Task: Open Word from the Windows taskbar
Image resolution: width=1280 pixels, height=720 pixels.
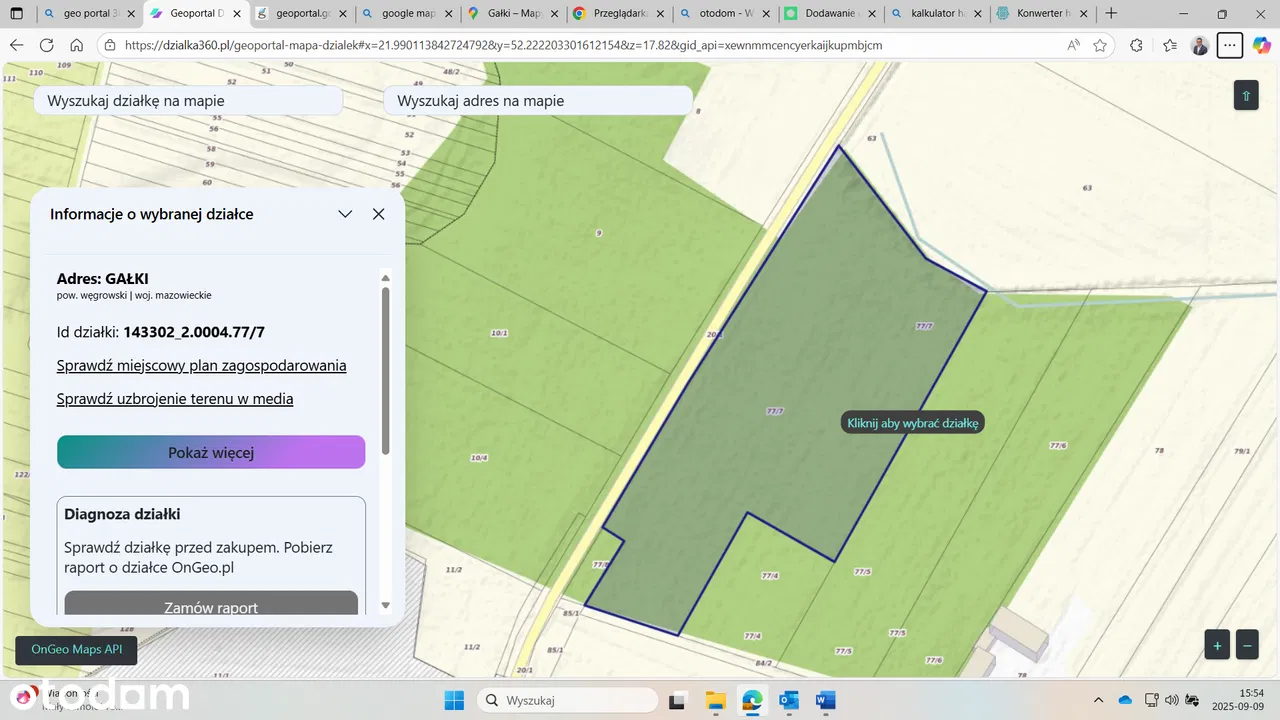Action: click(824, 700)
